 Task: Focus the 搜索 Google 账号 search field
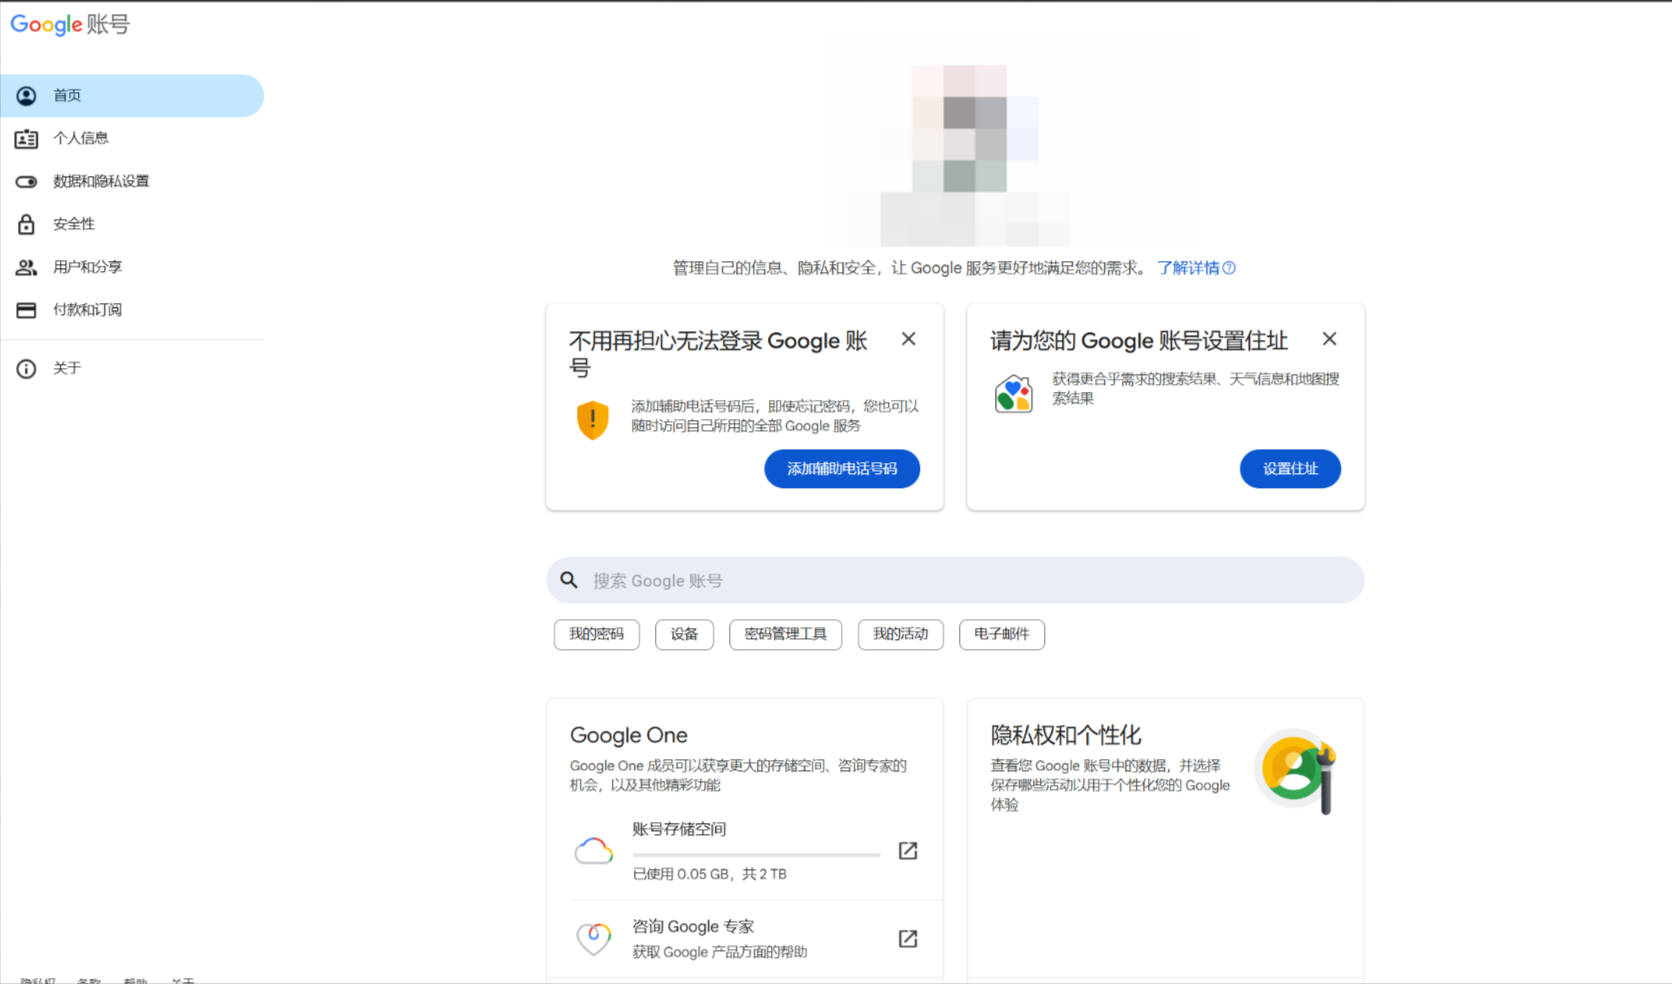point(955,580)
